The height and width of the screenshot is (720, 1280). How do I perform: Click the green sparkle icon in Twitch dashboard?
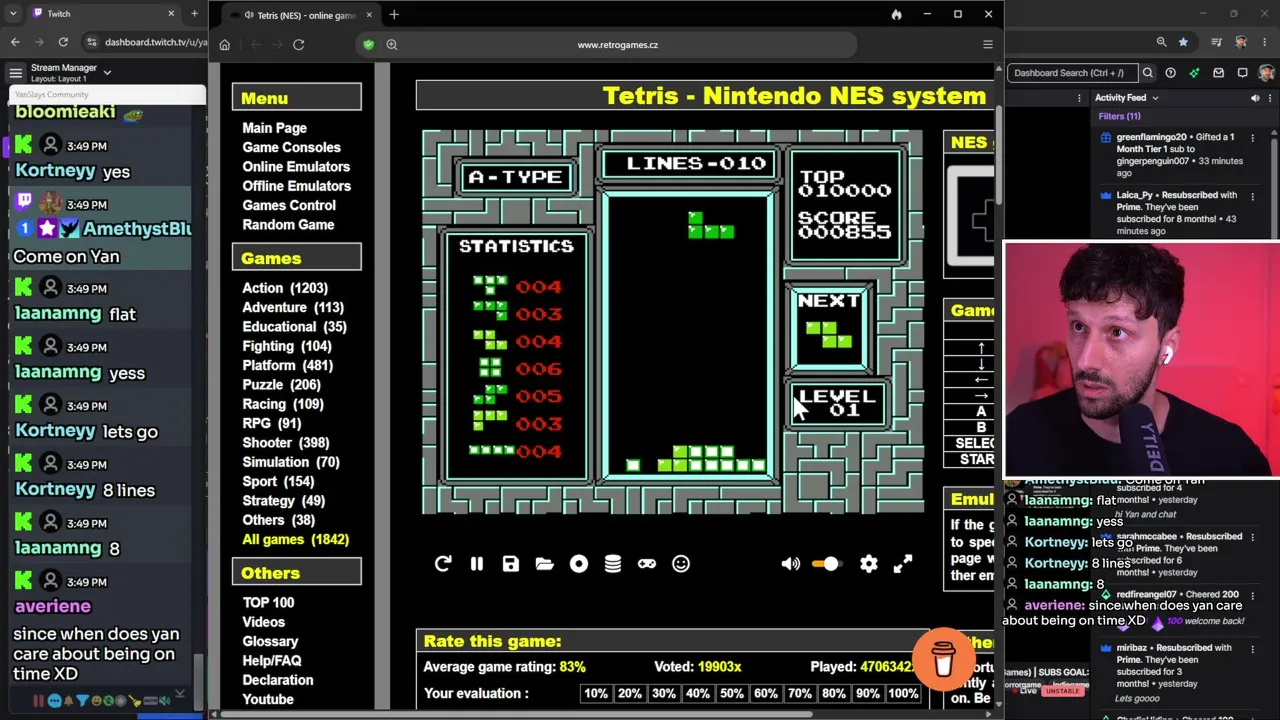coord(1194,73)
